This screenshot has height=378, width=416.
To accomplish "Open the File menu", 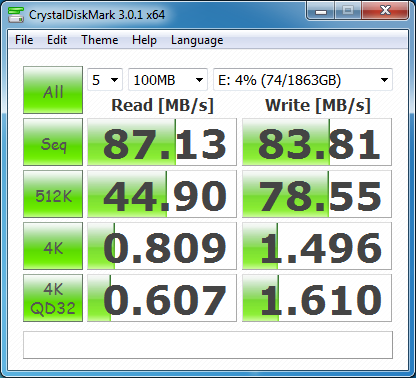I will point(24,40).
